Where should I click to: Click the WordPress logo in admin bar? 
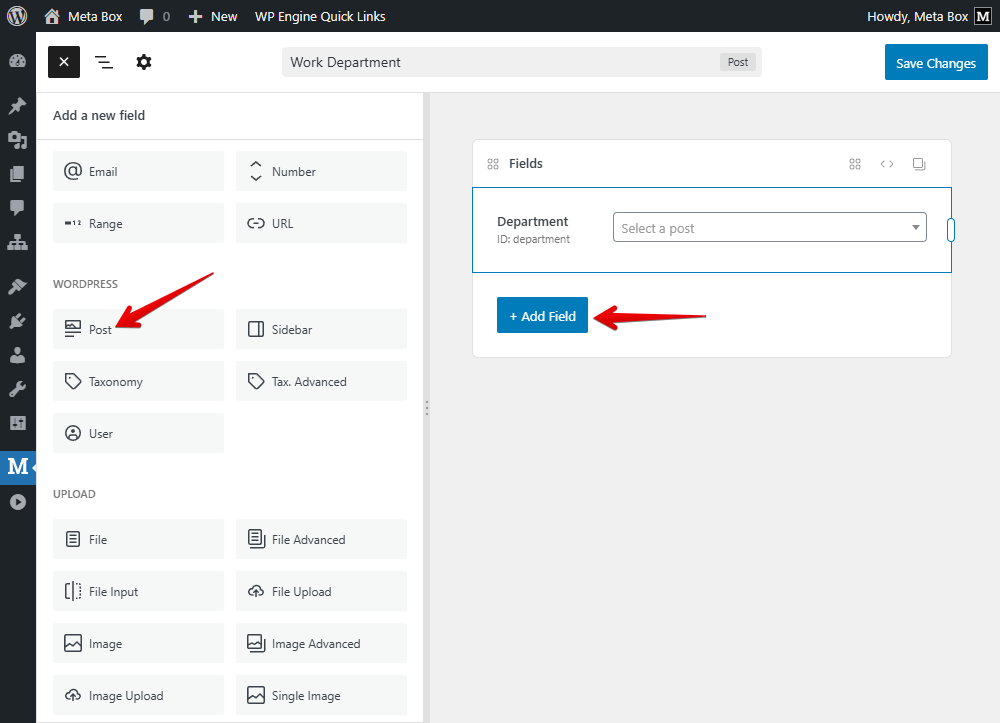pos(17,16)
